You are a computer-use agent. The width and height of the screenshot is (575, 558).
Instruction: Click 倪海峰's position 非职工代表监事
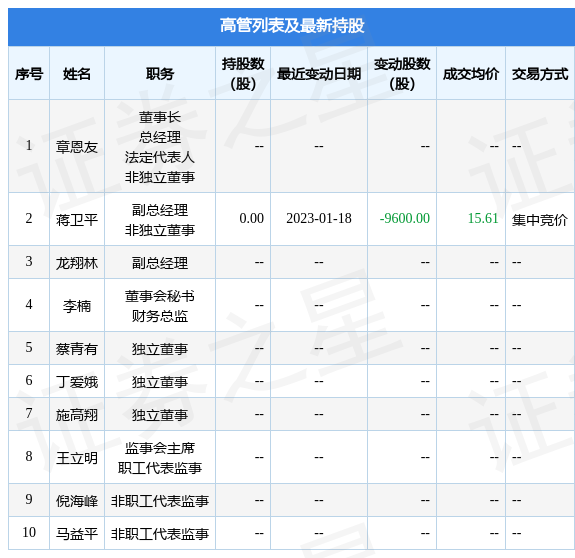click(160, 501)
